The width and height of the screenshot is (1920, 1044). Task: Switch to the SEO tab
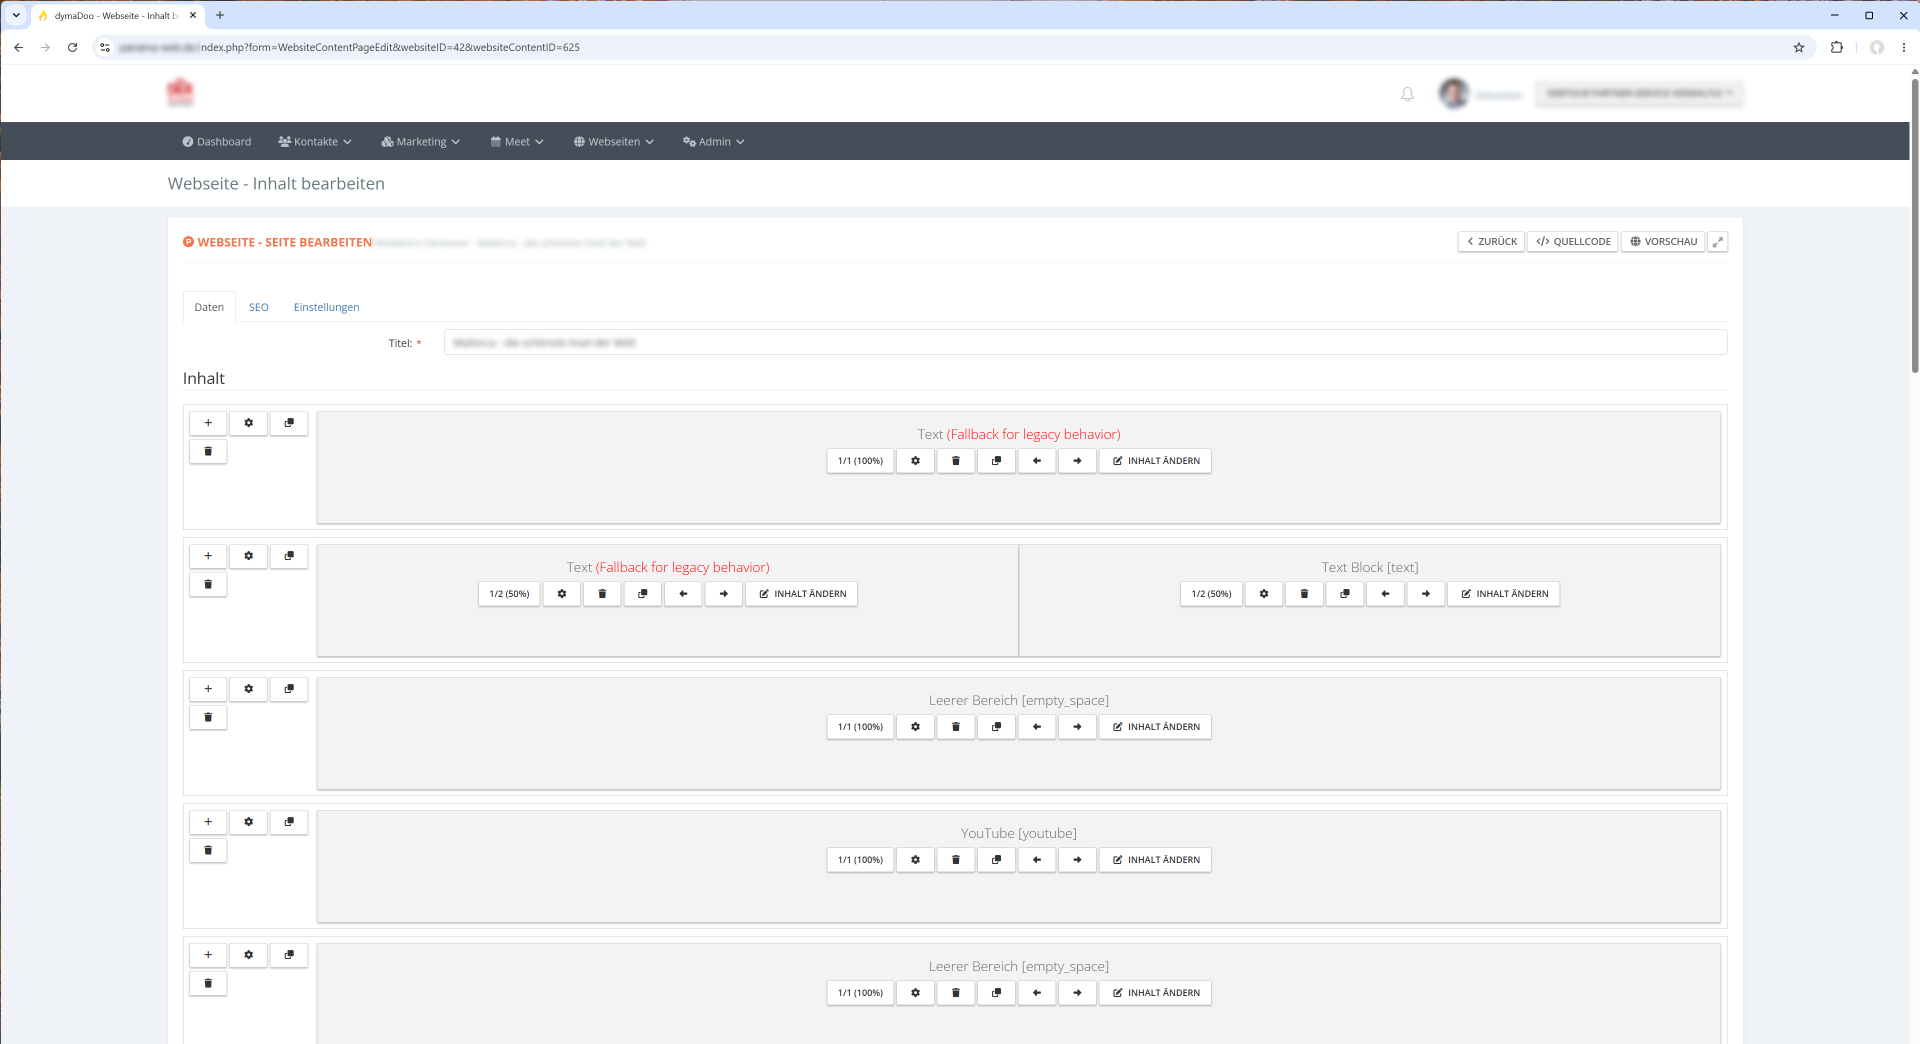pyautogui.click(x=258, y=307)
